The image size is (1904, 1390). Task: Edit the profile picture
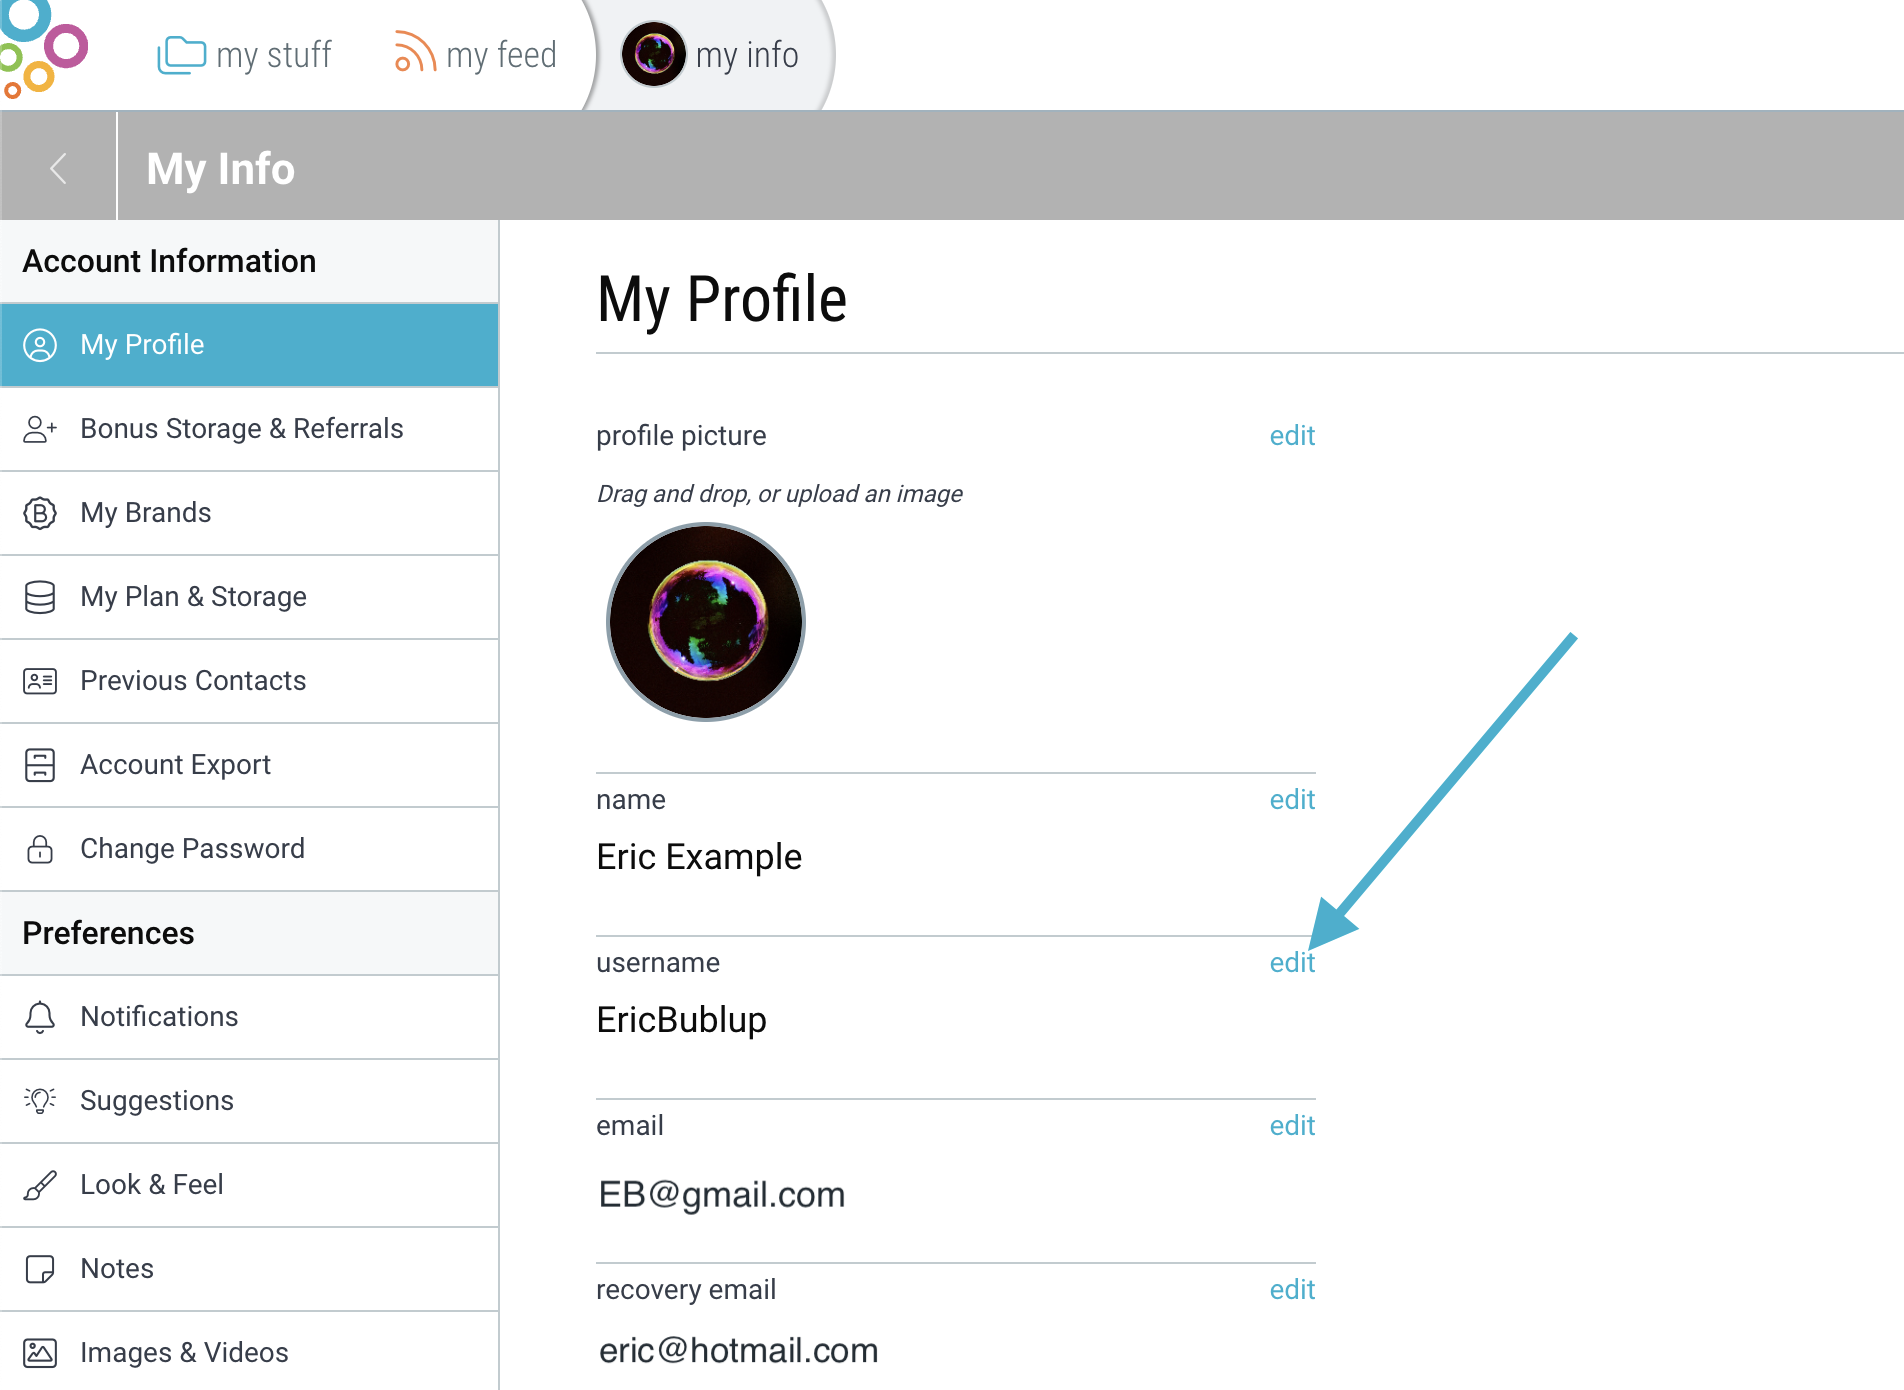(x=1292, y=436)
